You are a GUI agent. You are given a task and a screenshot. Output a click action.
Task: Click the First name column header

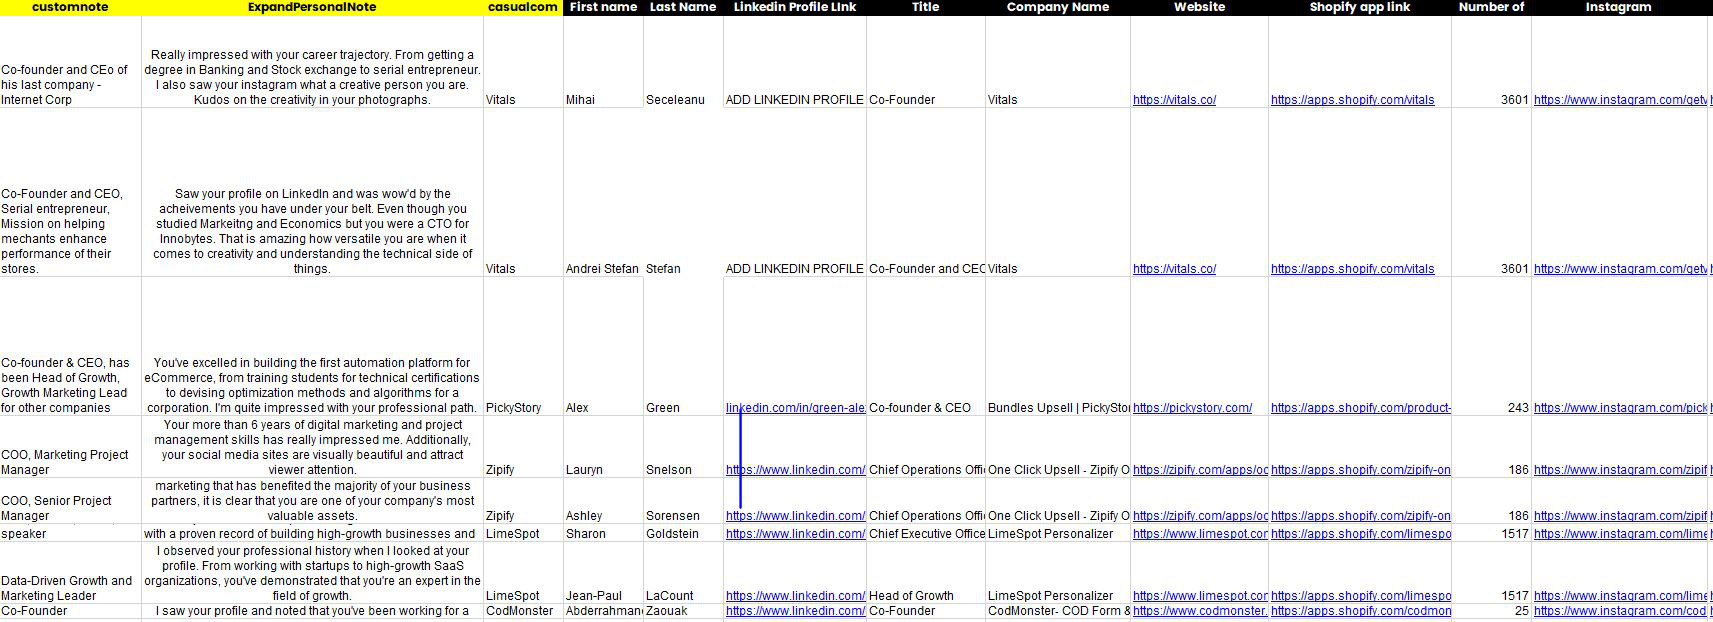click(x=603, y=7)
